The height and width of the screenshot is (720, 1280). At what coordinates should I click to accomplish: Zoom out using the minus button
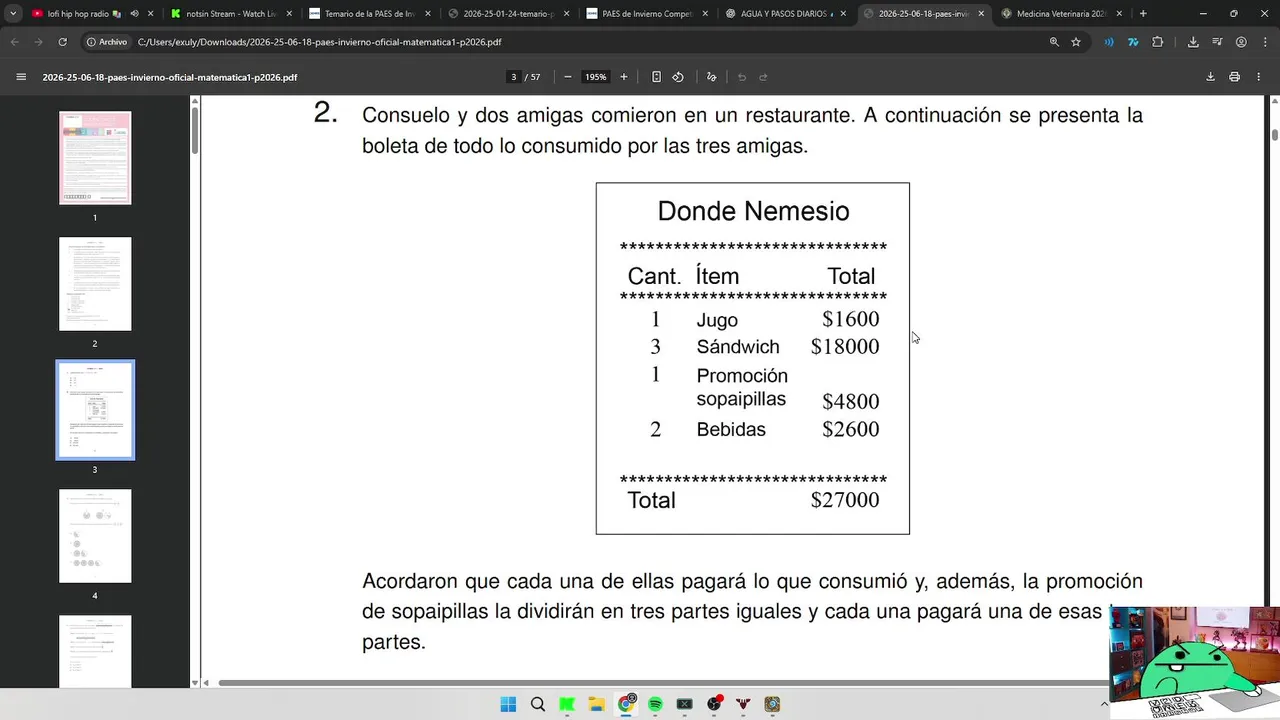click(568, 77)
